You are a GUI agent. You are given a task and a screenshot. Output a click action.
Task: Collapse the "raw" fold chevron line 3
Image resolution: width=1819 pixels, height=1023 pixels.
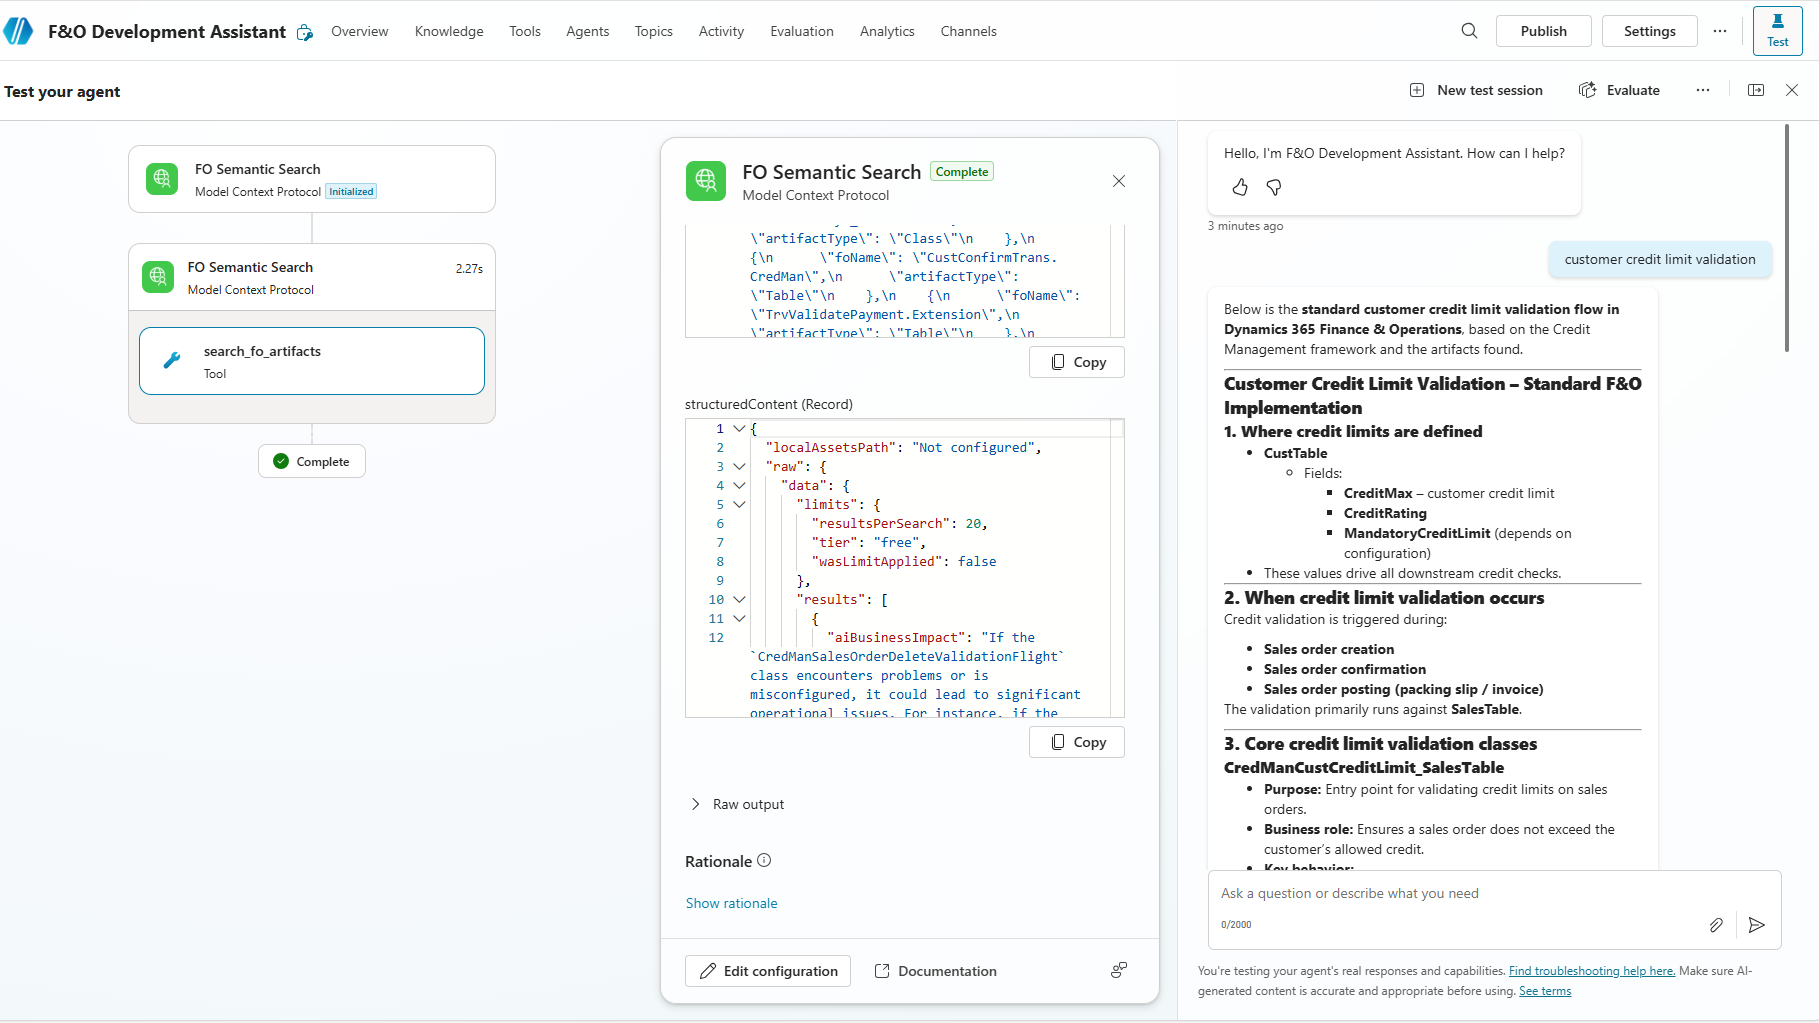pyautogui.click(x=739, y=466)
